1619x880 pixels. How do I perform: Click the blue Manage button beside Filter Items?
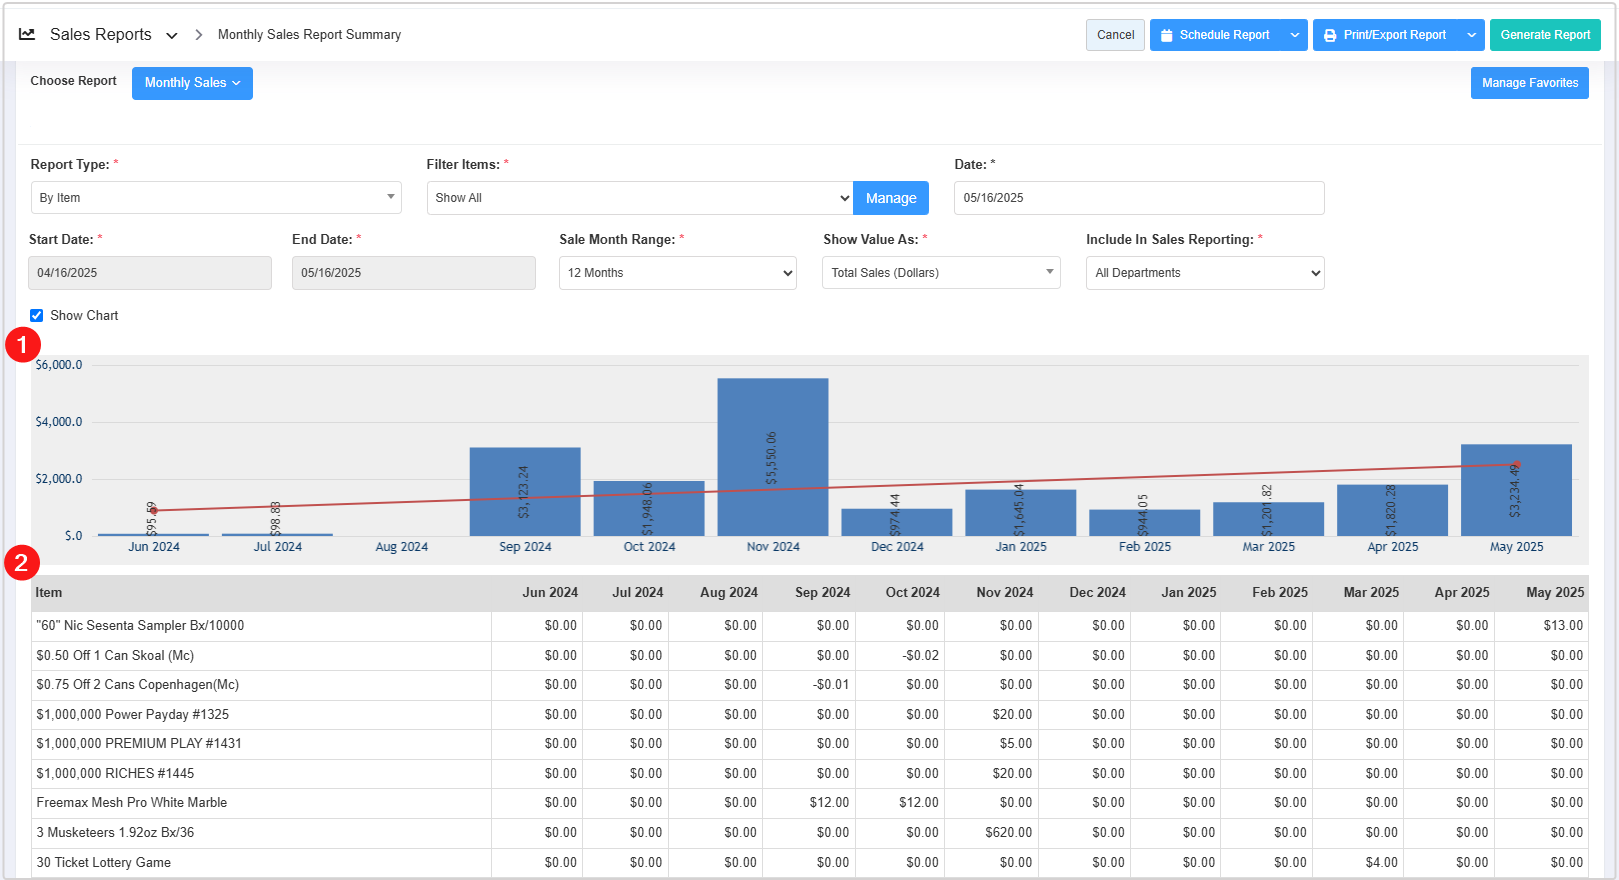click(x=890, y=198)
